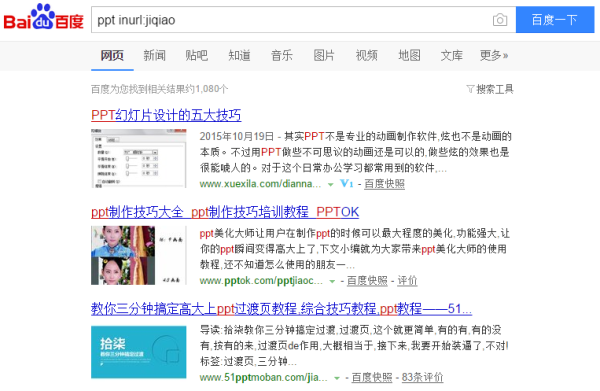This screenshot has width=600, height=391.
Task: Click the search box containing ppt inurl:jiqiao
Action: [x=303, y=20]
